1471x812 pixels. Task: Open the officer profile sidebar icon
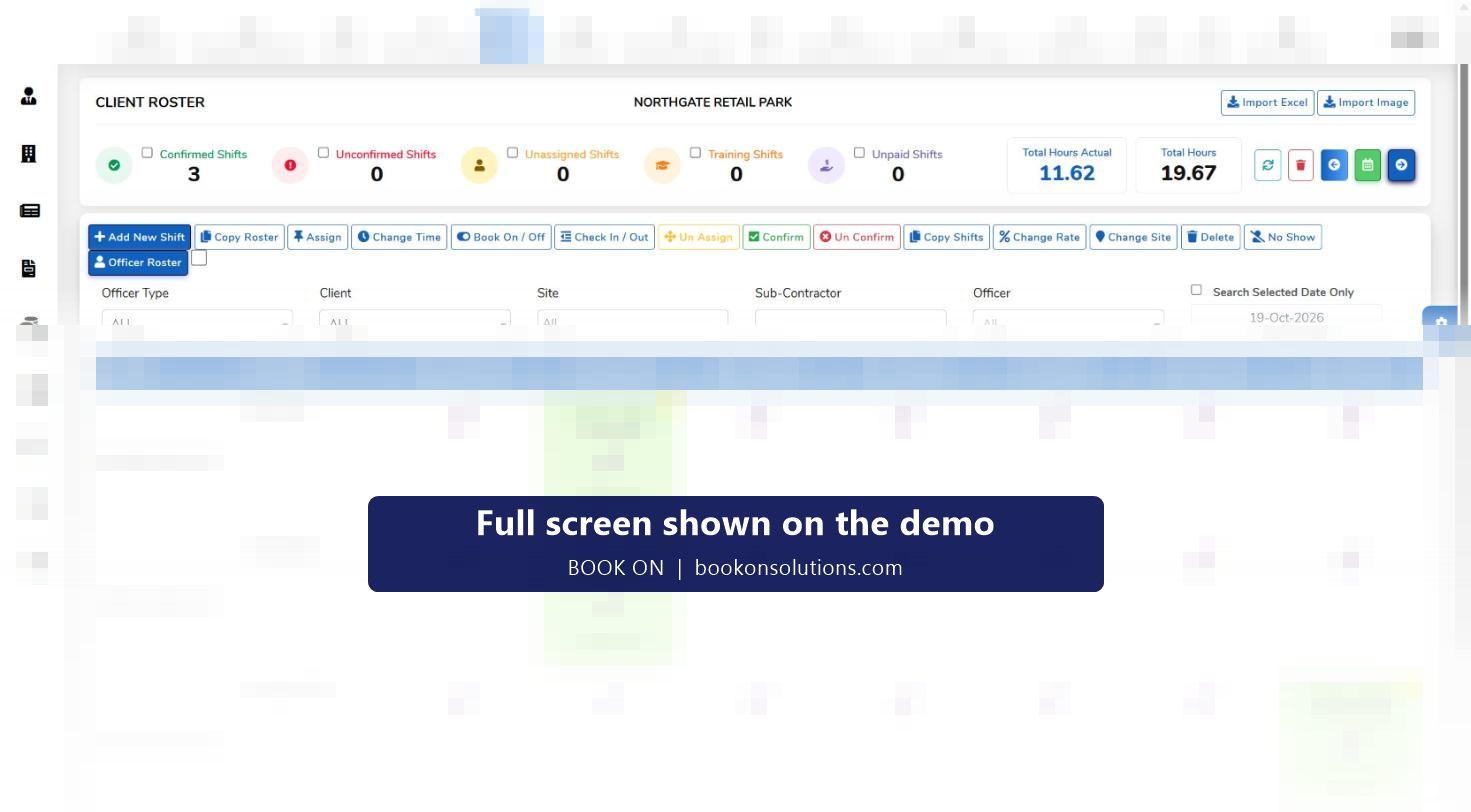tap(29, 96)
